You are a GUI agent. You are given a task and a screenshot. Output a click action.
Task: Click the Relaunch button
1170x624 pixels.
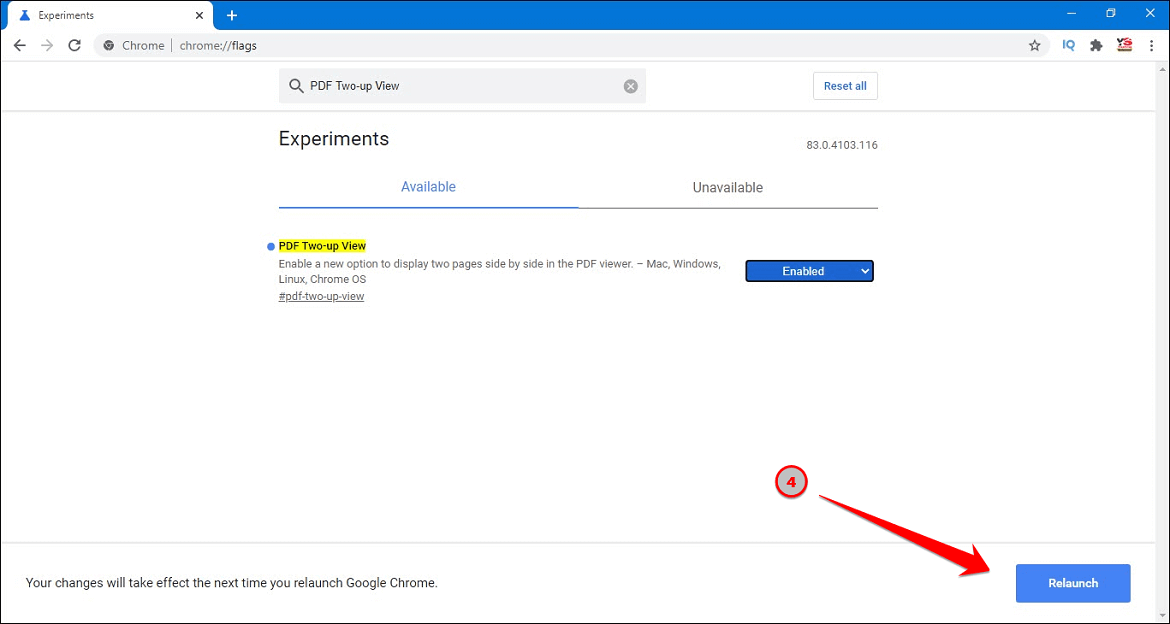coord(1073,583)
